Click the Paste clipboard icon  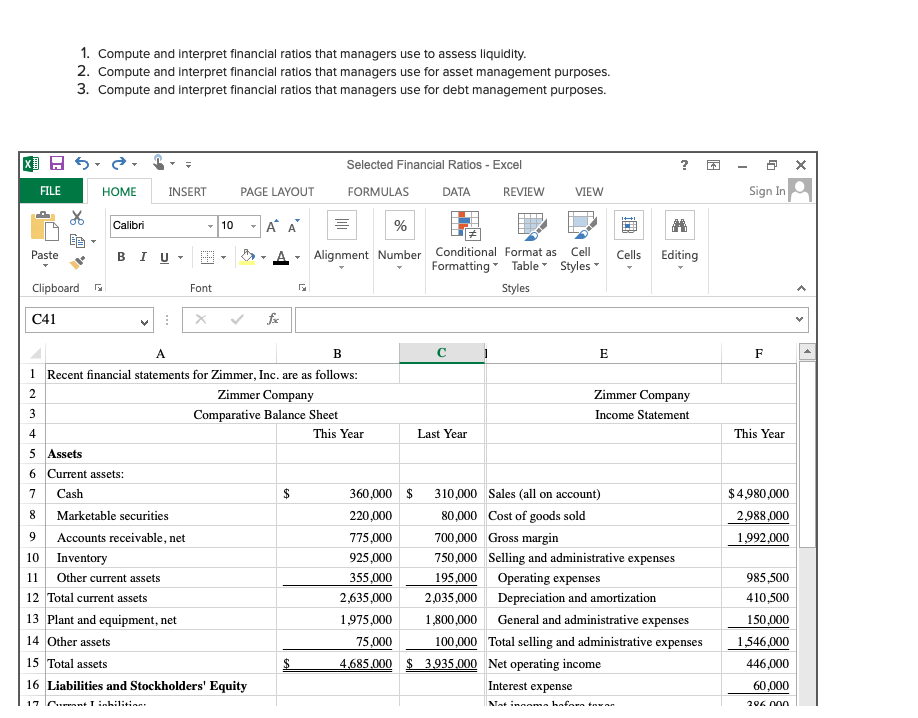pos(44,226)
